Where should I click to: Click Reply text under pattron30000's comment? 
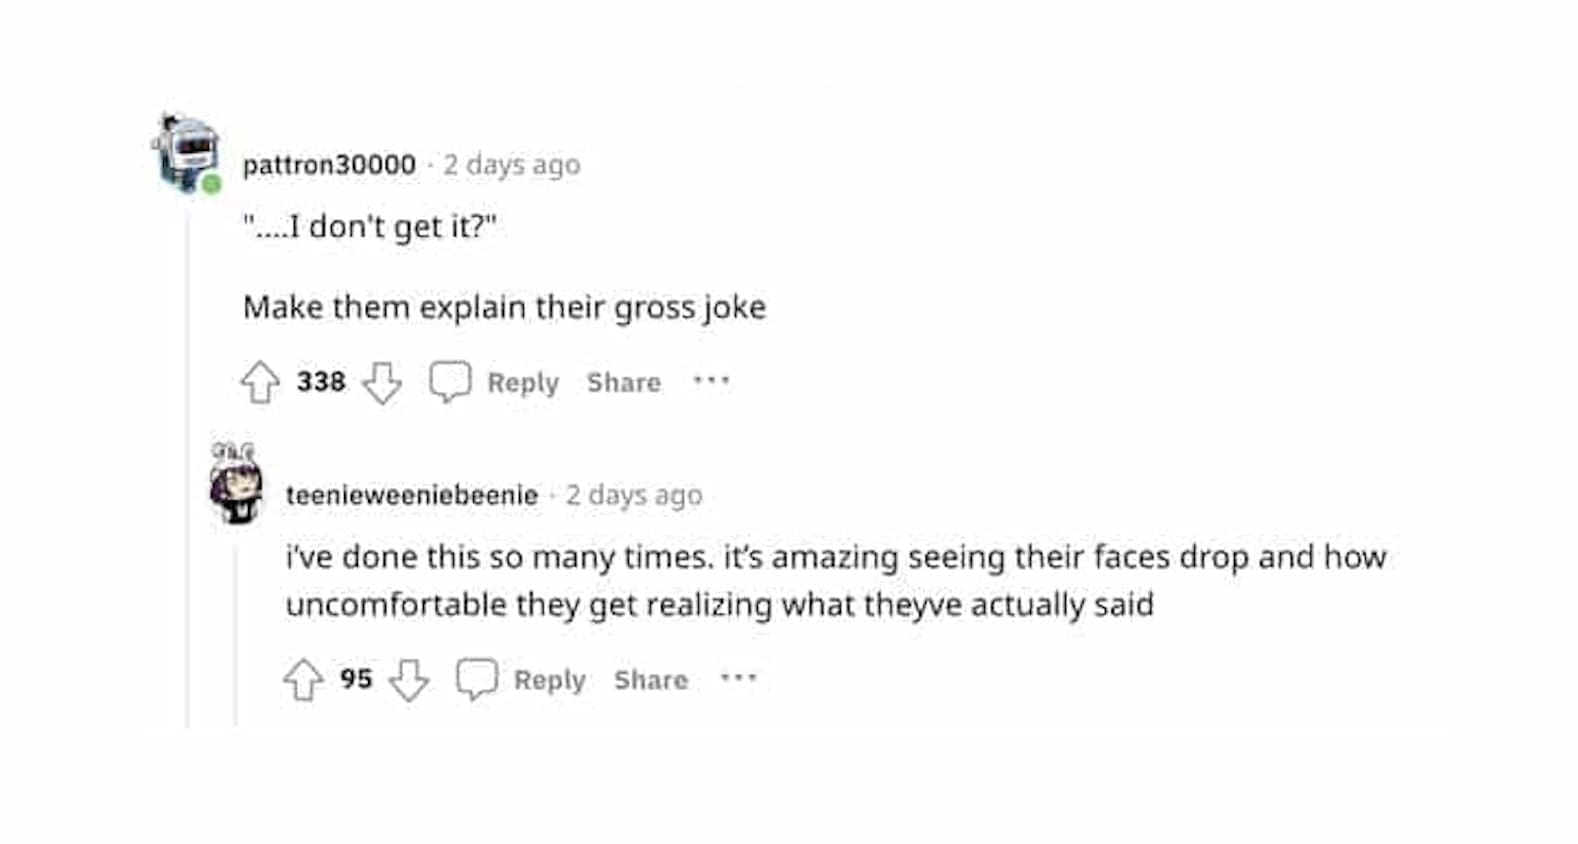pos(523,383)
